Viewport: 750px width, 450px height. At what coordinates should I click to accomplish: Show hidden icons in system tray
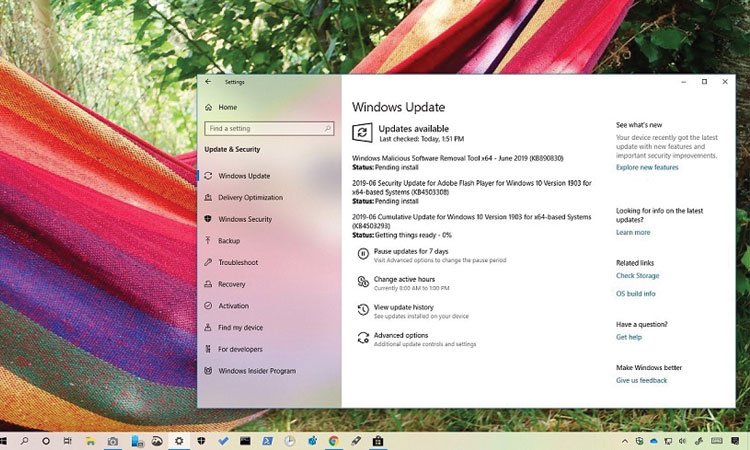[625, 440]
